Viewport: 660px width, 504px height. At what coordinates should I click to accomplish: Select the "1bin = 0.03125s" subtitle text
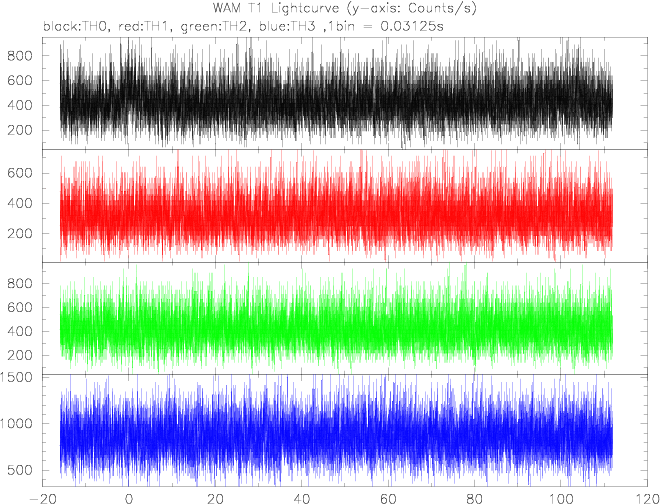point(386,27)
